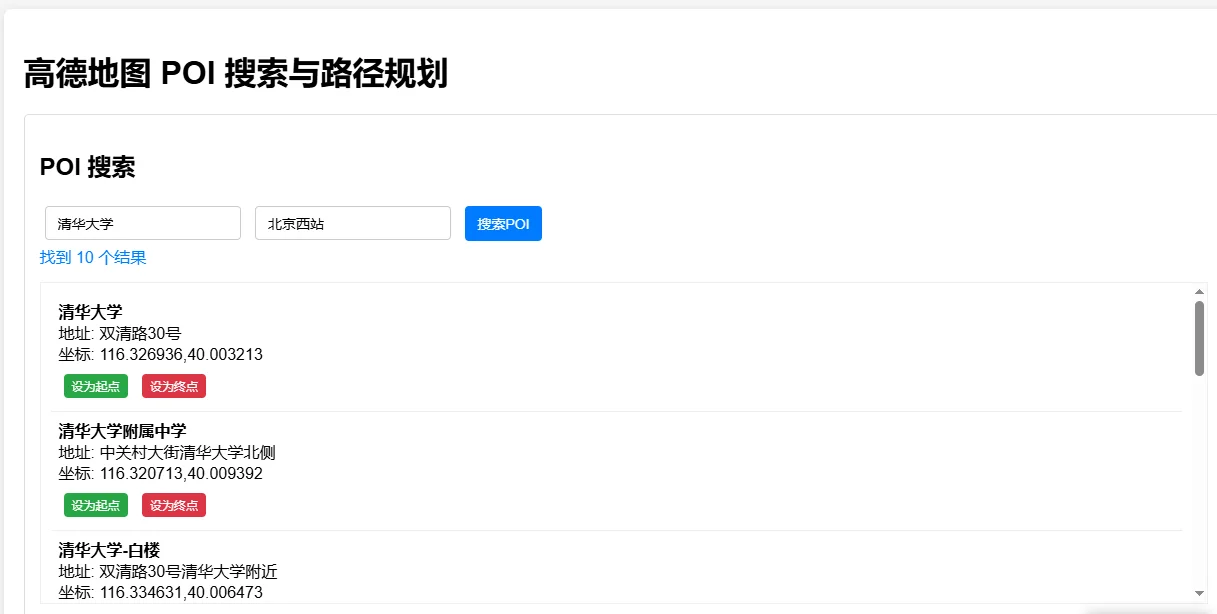Select the 清华大学附属中学 result title
The image size is (1217, 614).
tap(122, 431)
